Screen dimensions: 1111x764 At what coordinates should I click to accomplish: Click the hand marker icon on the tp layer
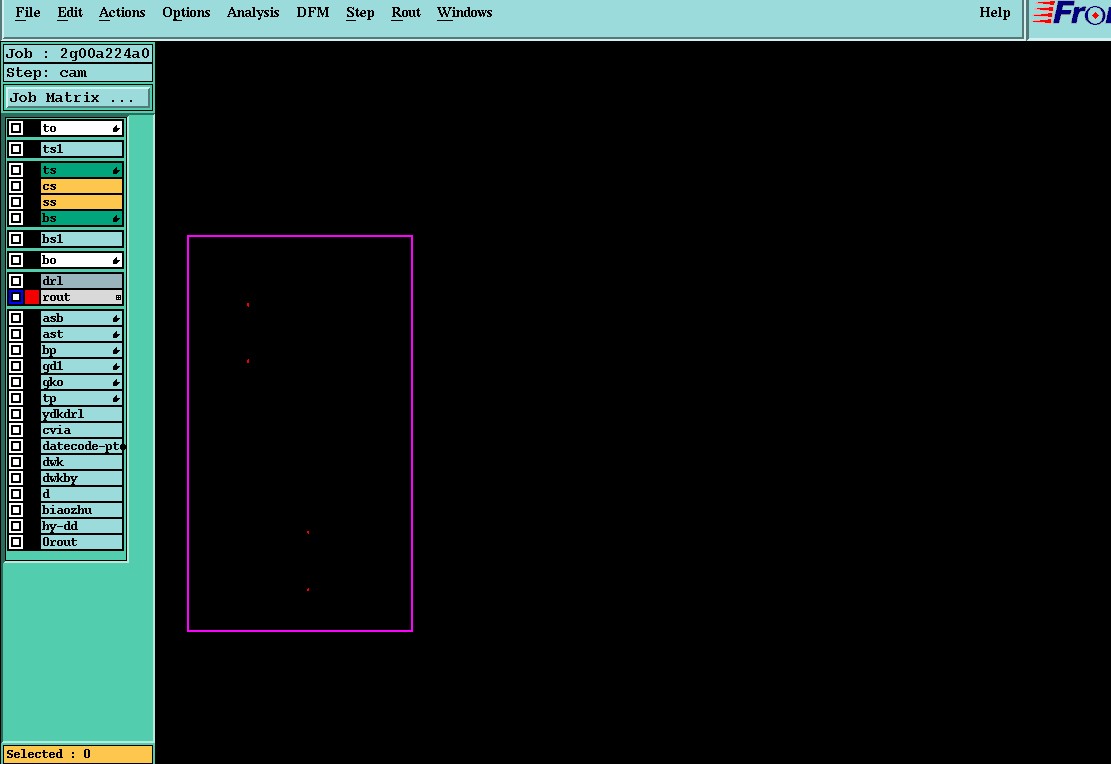[x=116, y=398]
